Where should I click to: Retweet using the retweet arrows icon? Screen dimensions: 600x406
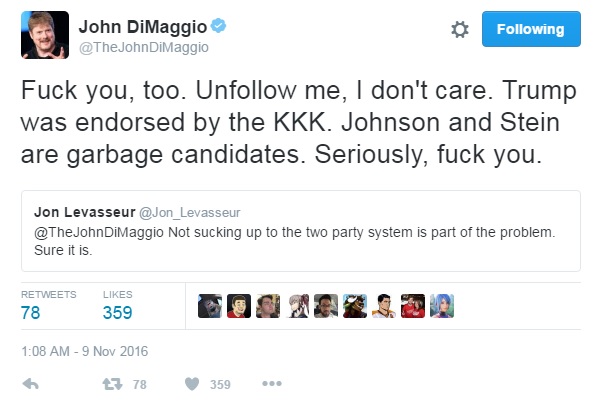click(112, 384)
